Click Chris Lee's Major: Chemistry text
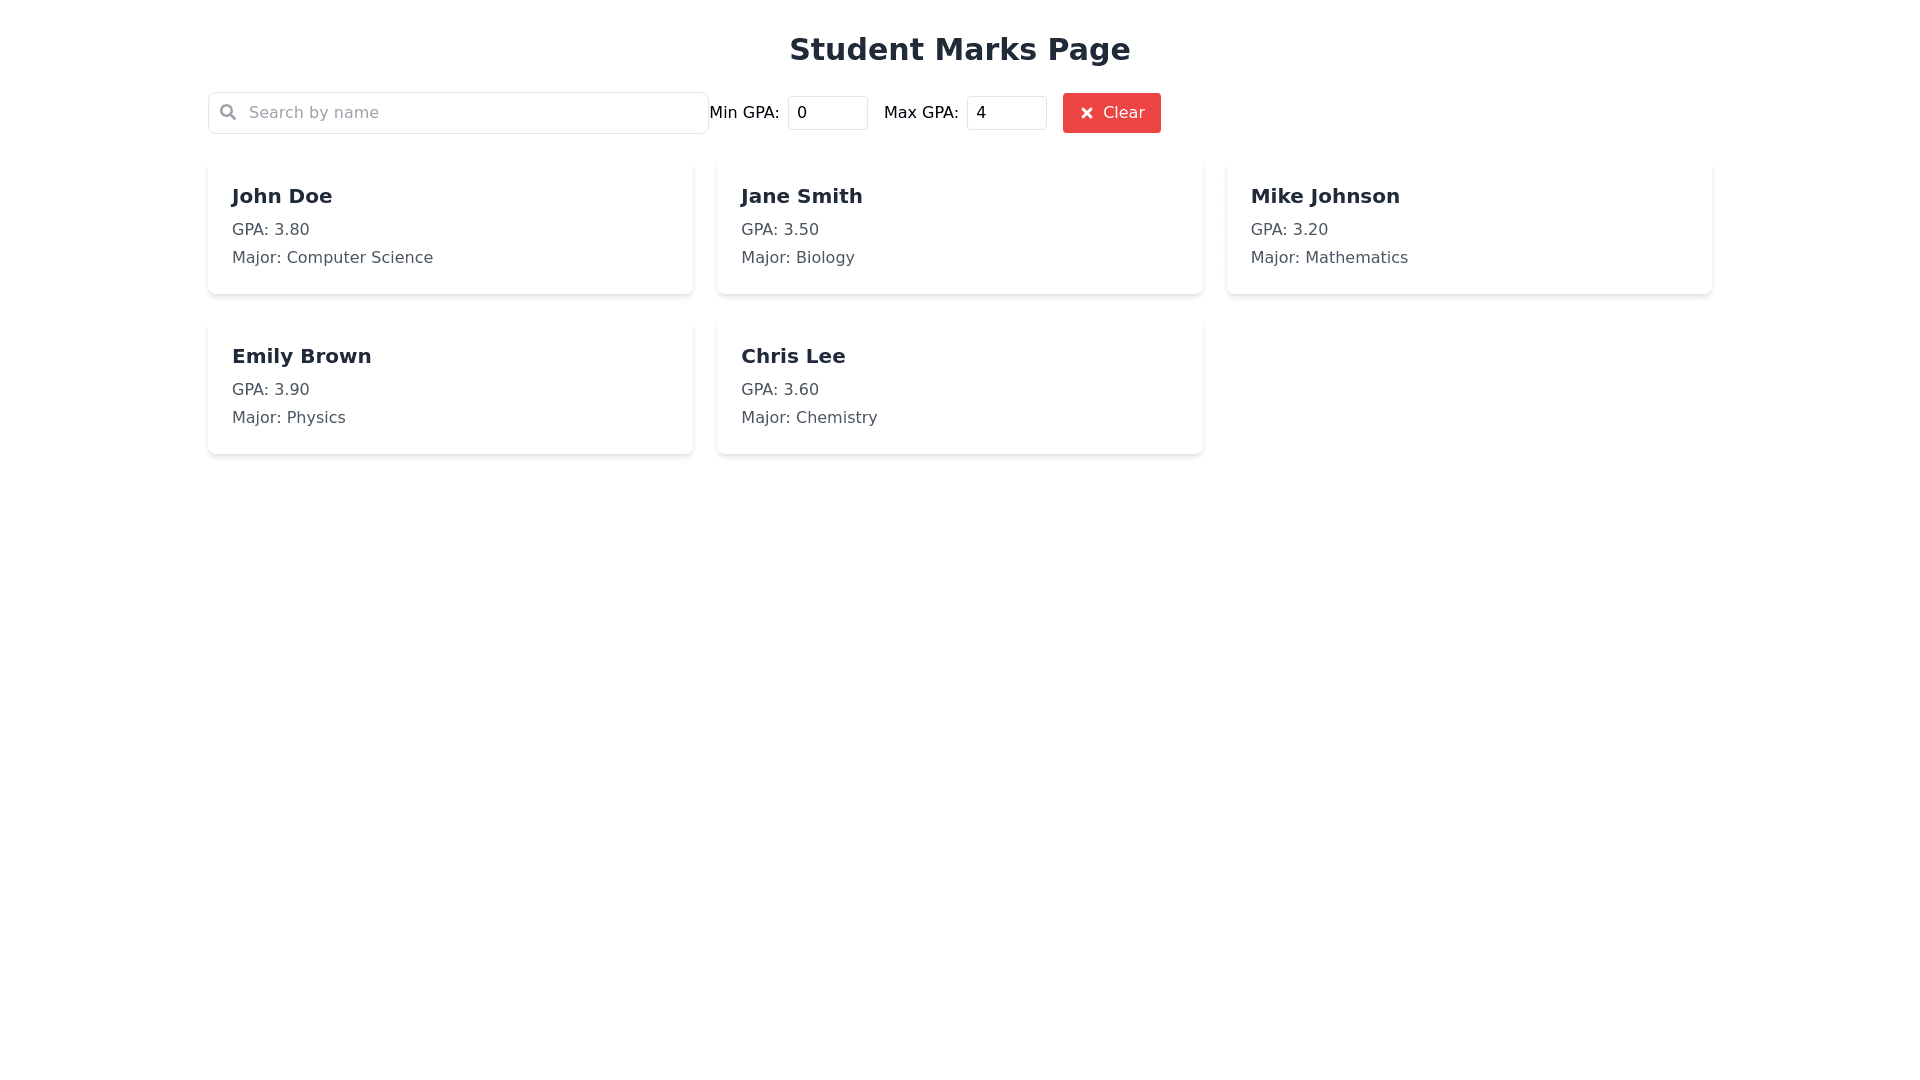The image size is (1920, 1080). [808, 418]
